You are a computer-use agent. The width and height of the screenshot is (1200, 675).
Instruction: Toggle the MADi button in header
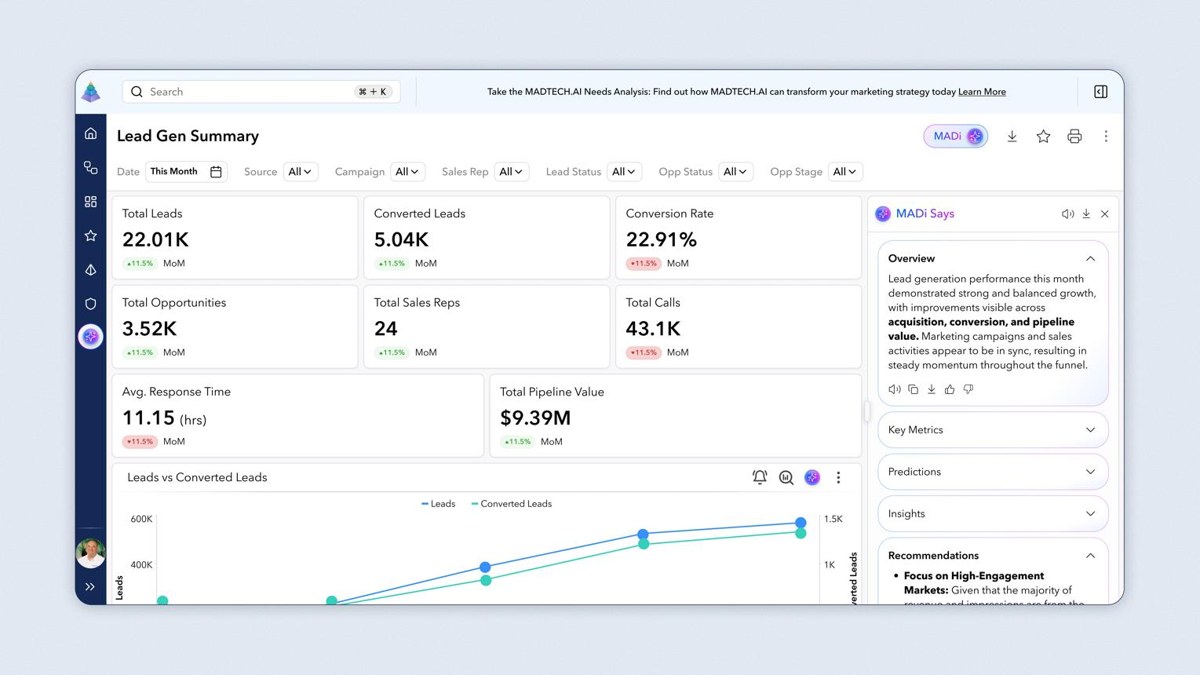[956, 136]
